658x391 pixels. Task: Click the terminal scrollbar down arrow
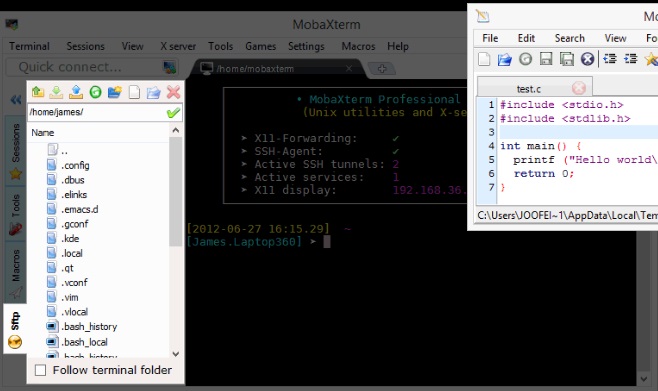[644, 379]
